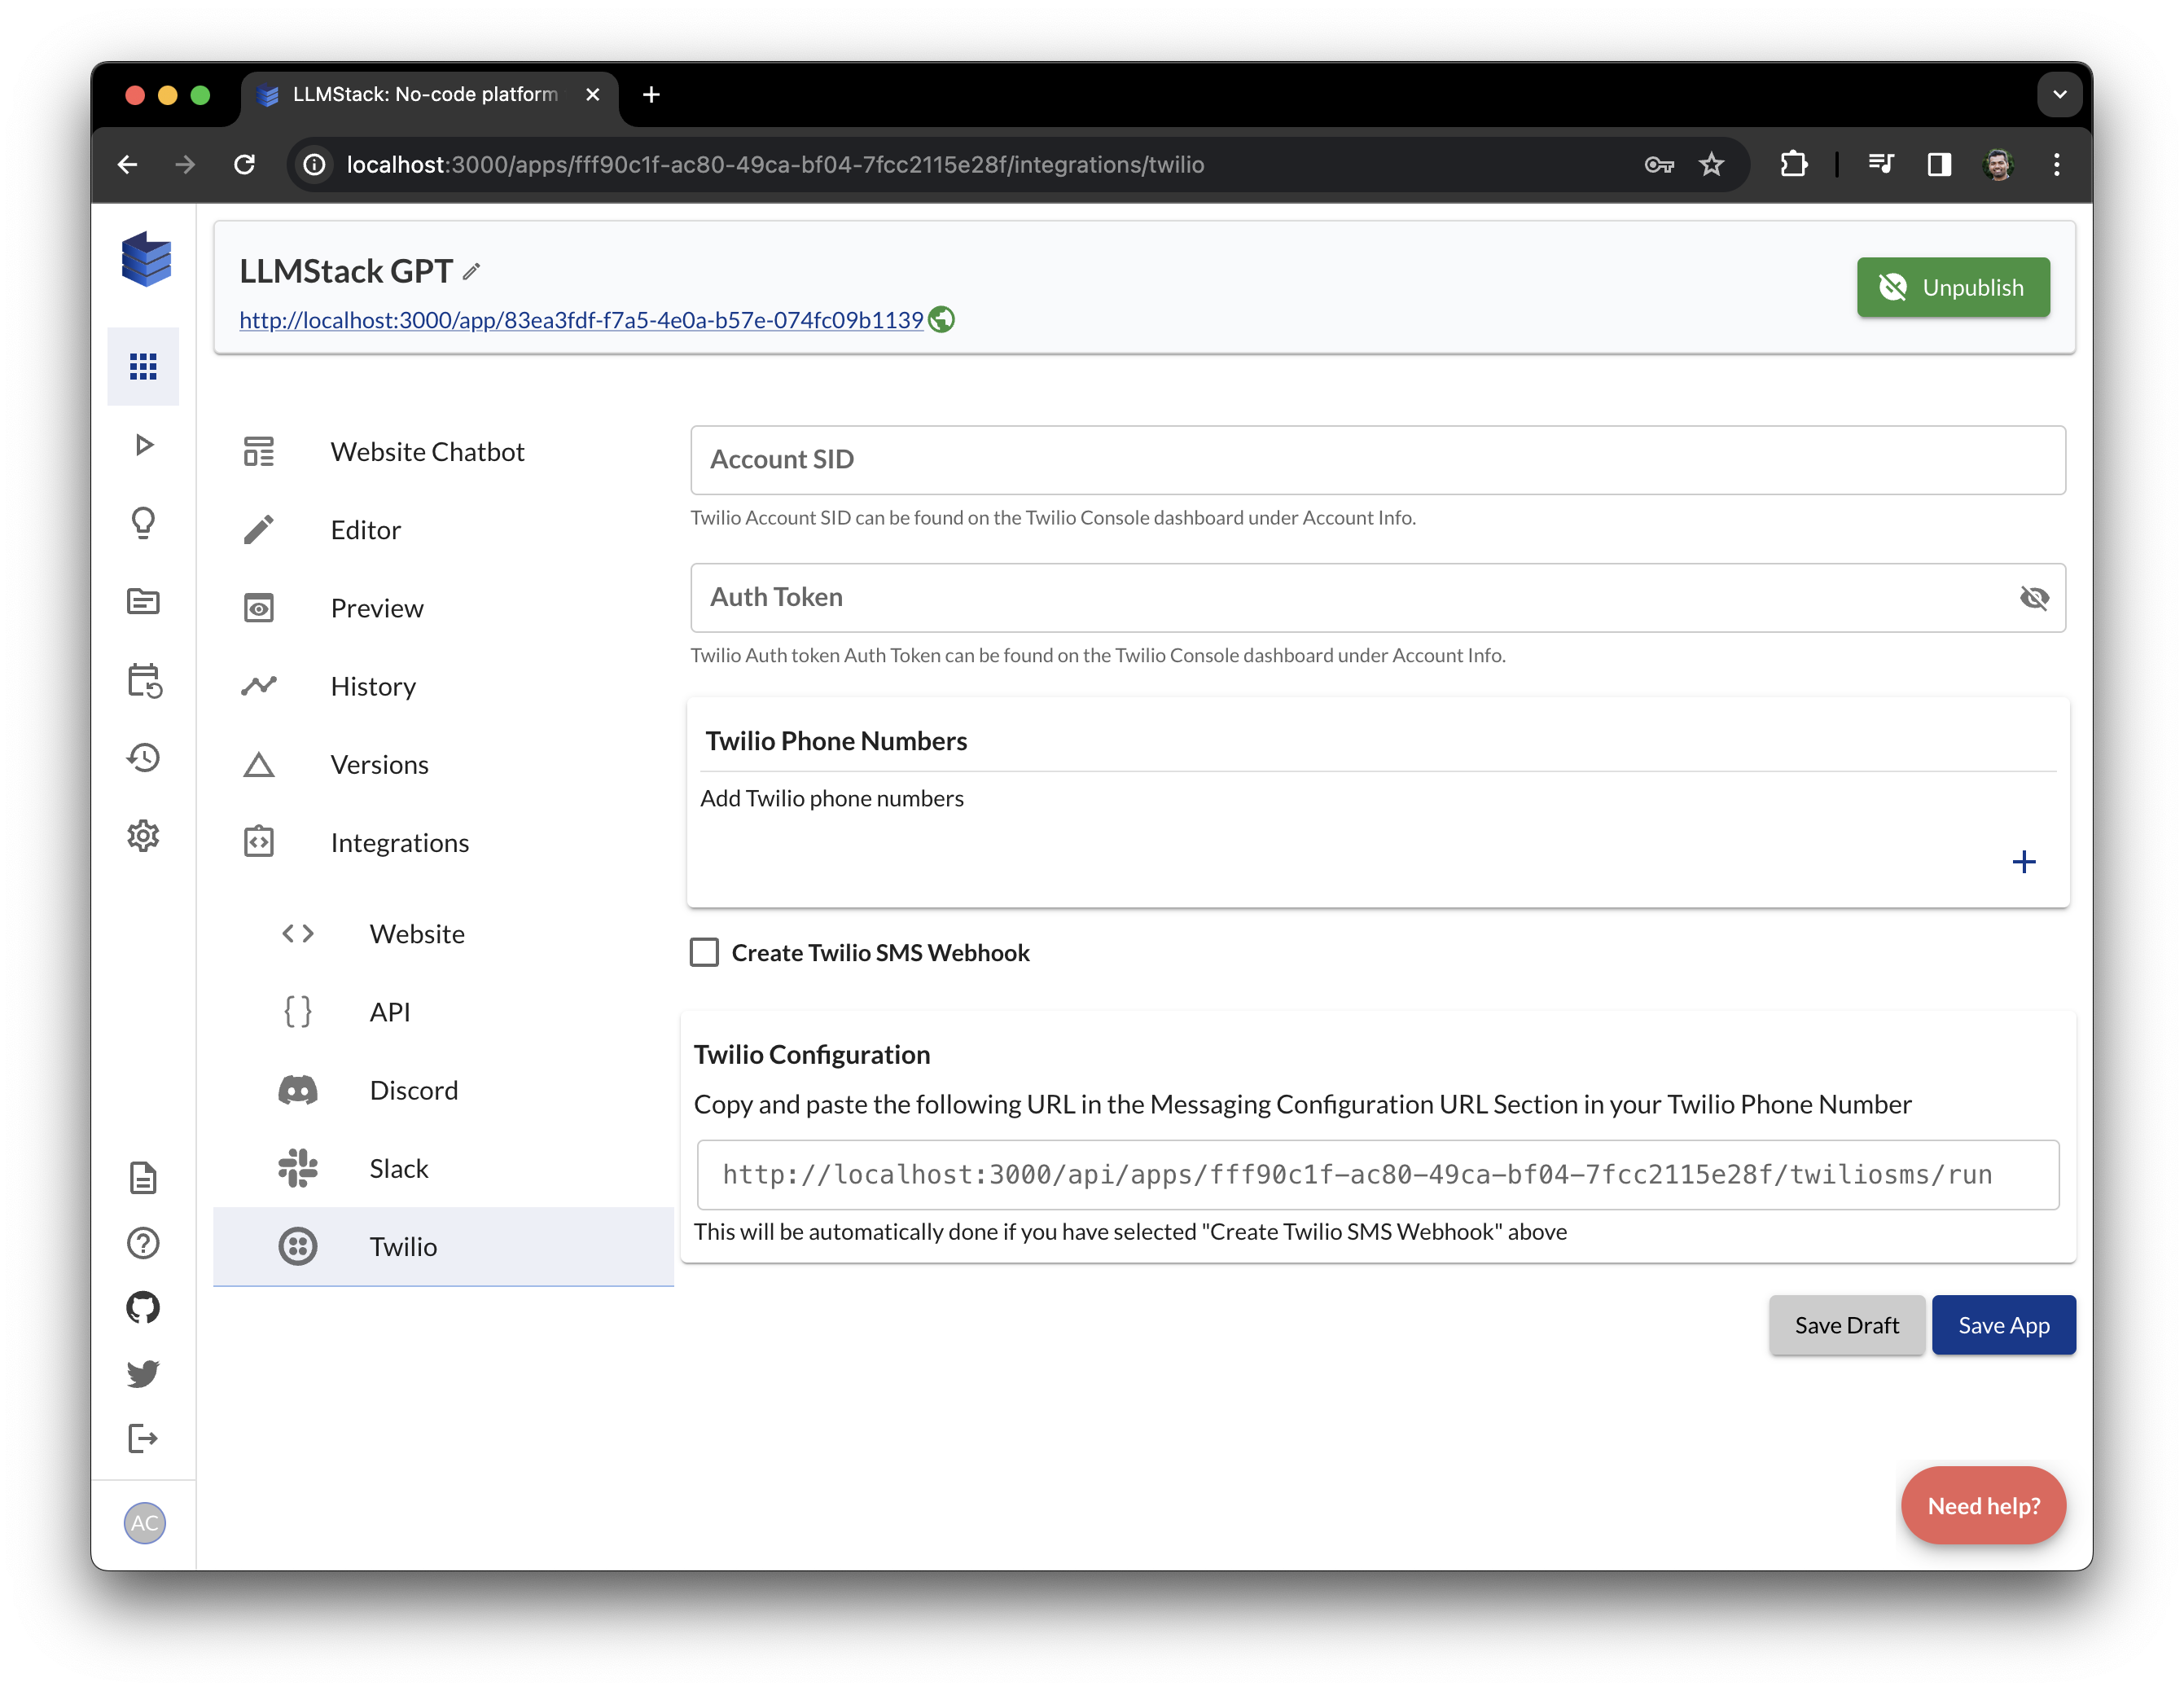The width and height of the screenshot is (2184, 1691).
Task: Enable Create Twilio SMS Webhook
Action: click(x=704, y=952)
